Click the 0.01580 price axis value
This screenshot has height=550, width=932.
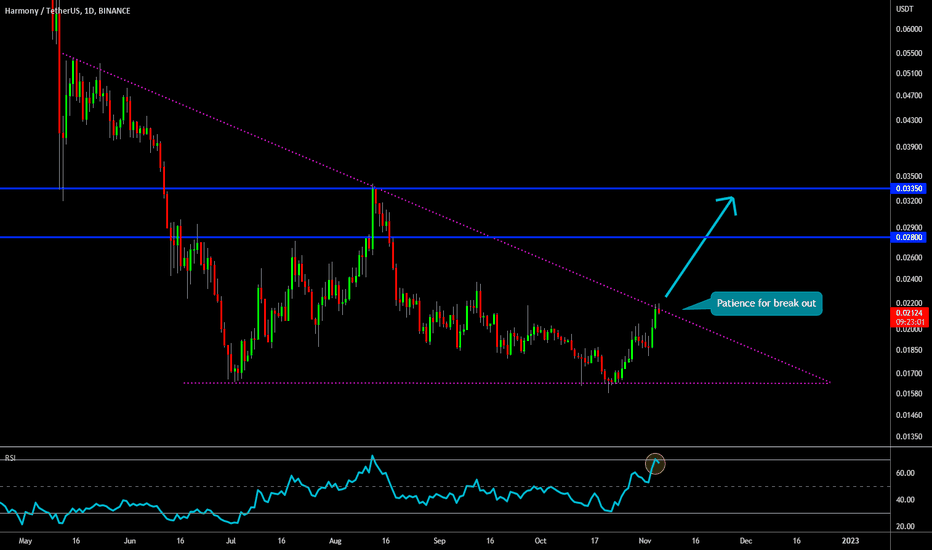pyautogui.click(x=909, y=394)
